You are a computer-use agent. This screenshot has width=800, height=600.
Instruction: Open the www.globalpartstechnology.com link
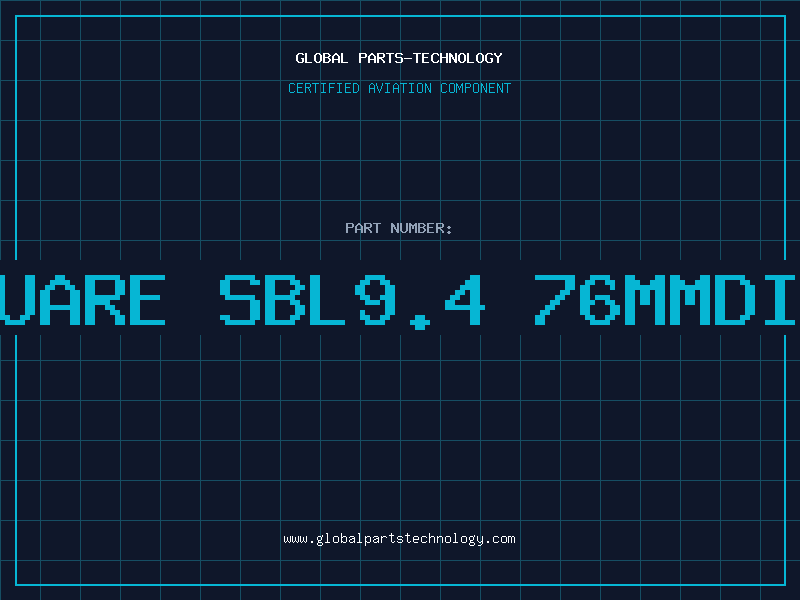[399, 539]
